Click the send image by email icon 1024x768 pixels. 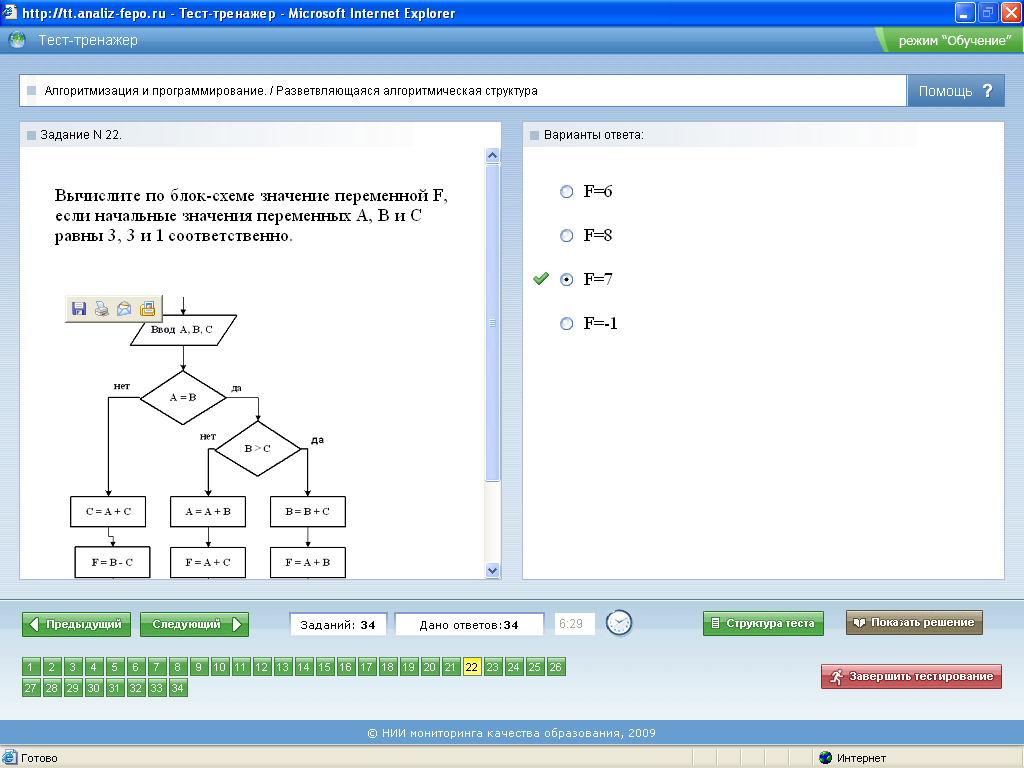point(124,308)
